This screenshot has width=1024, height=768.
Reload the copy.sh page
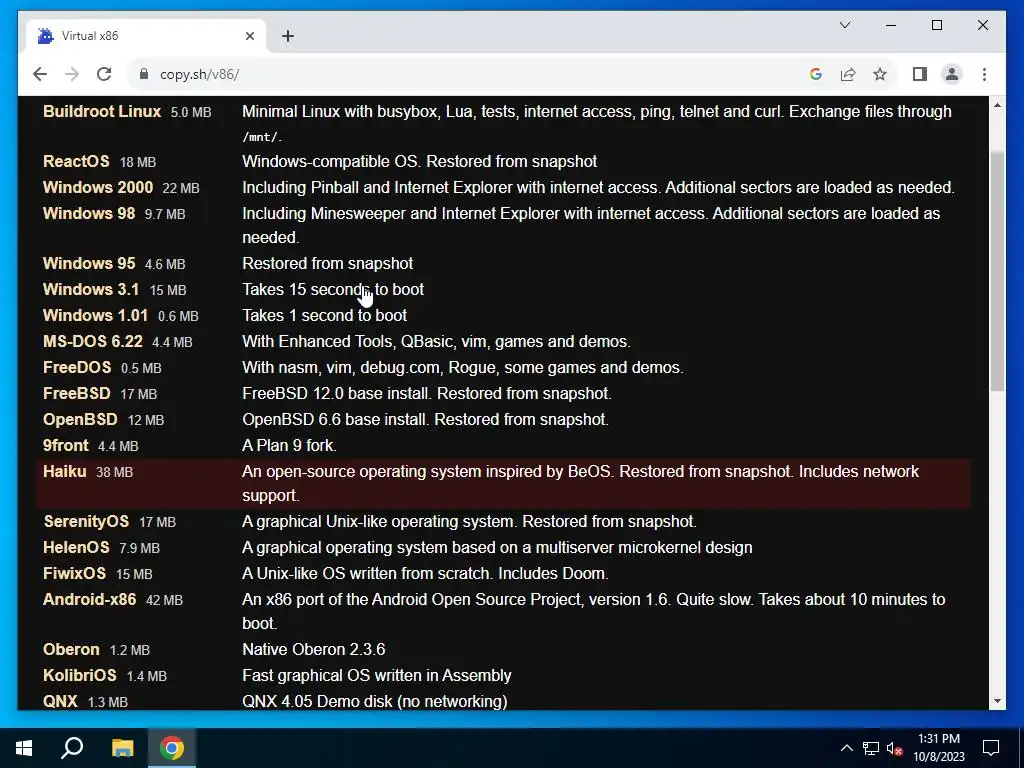(x=104, y=74)
